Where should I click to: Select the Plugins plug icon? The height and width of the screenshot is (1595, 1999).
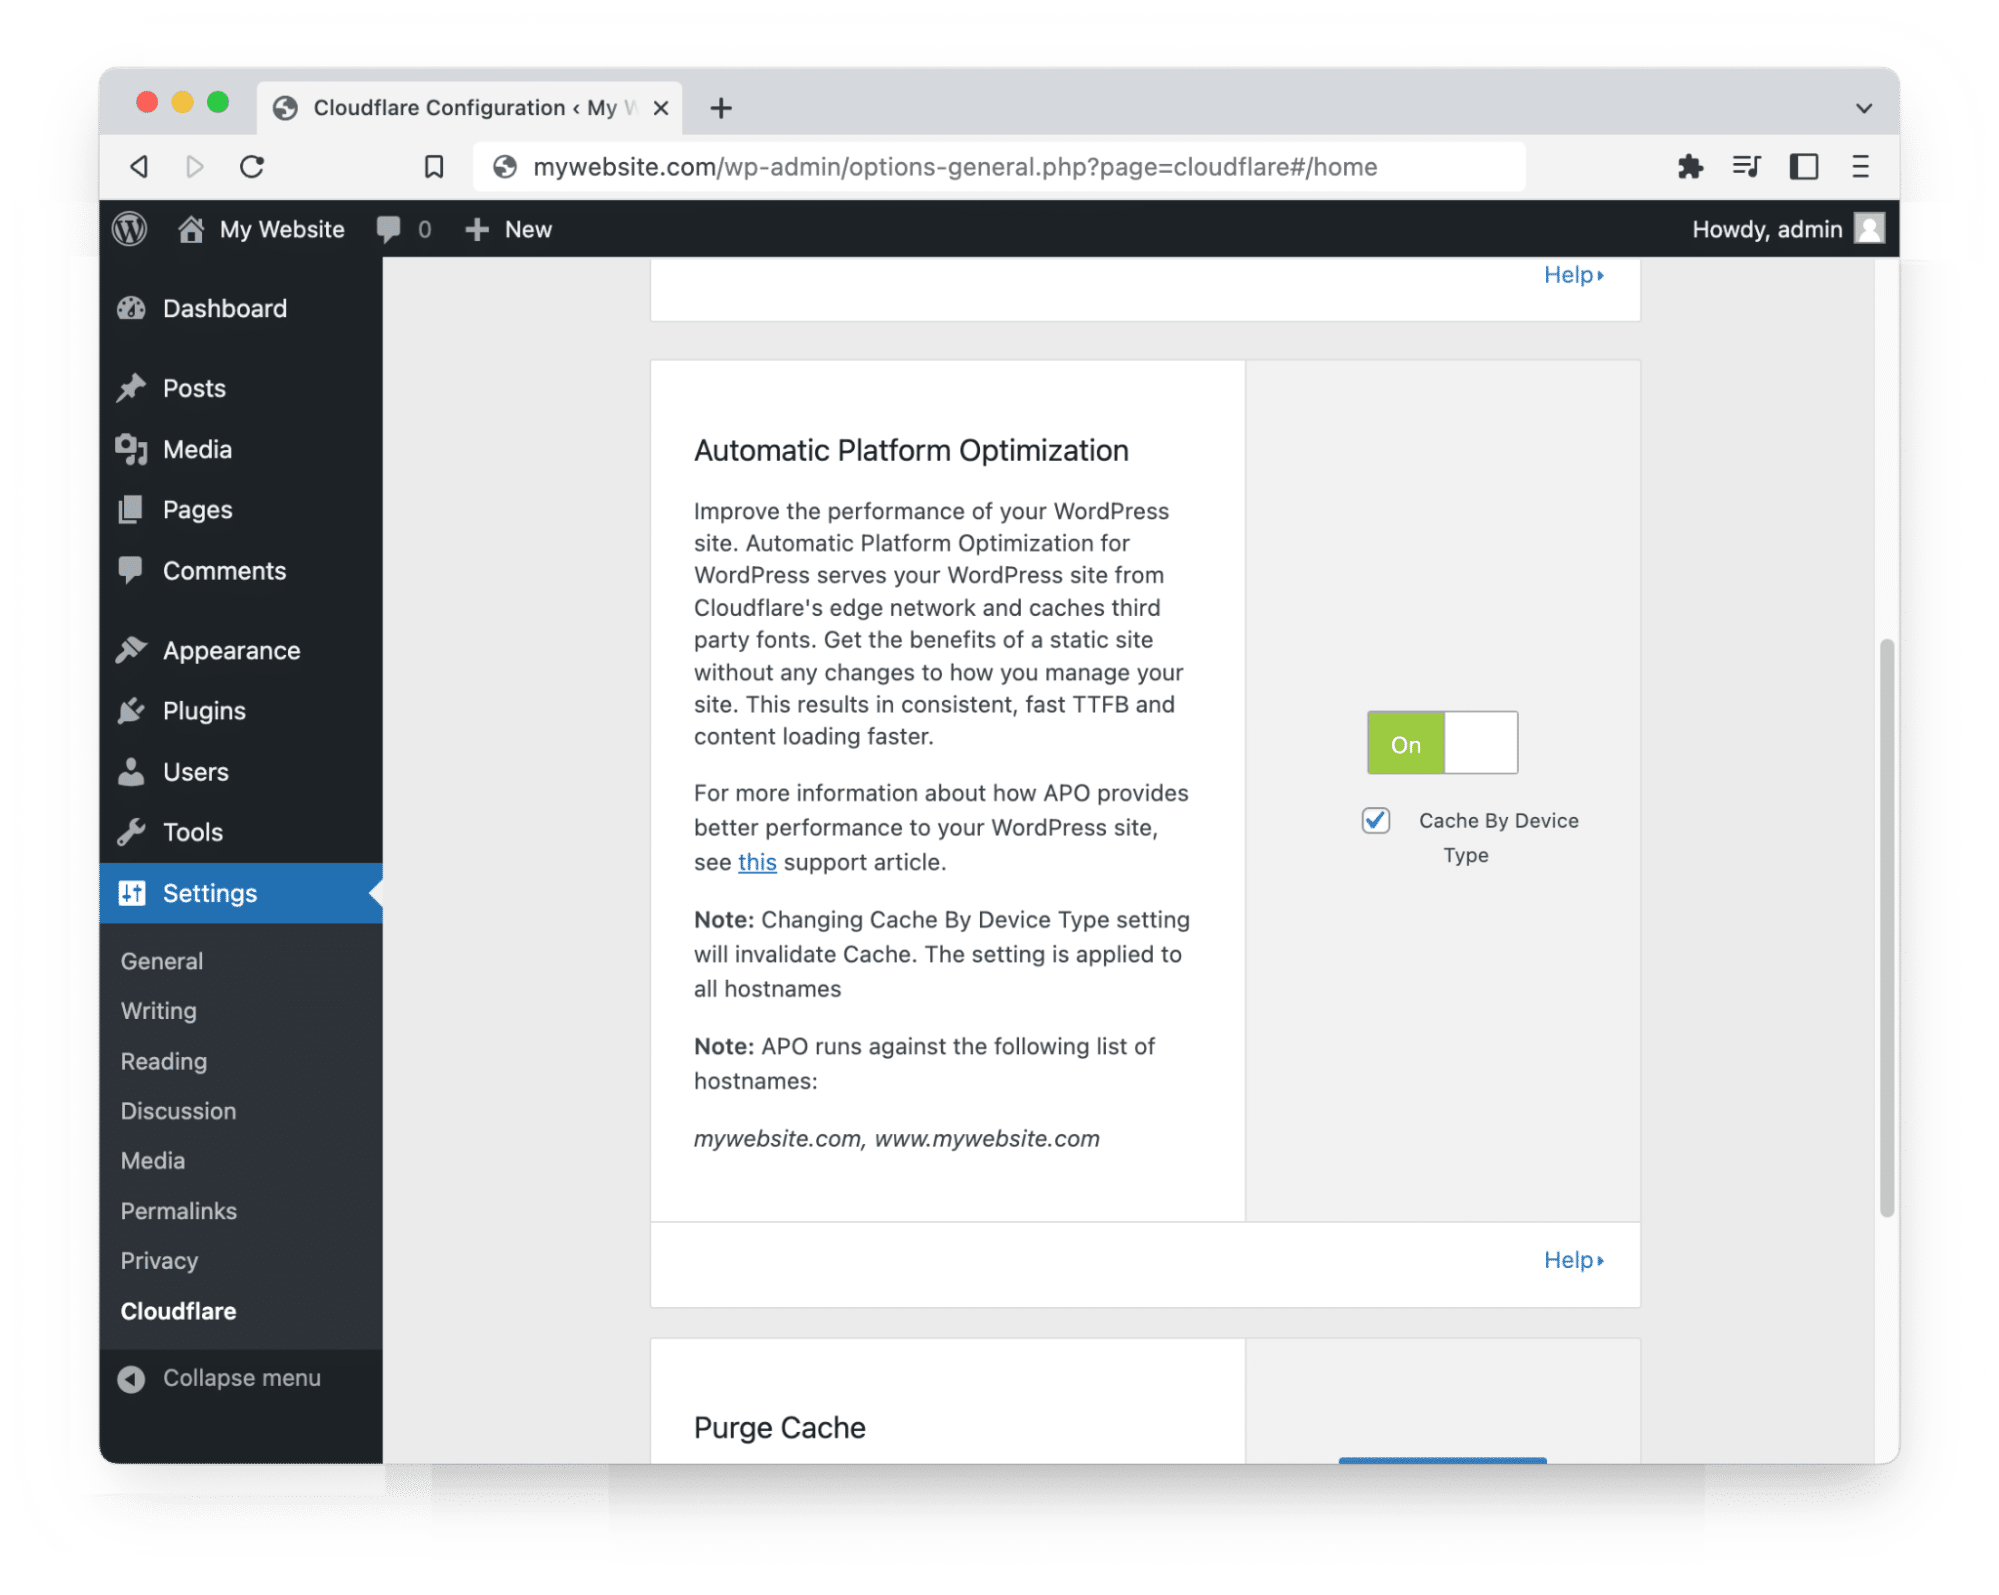tap(131, 710)
